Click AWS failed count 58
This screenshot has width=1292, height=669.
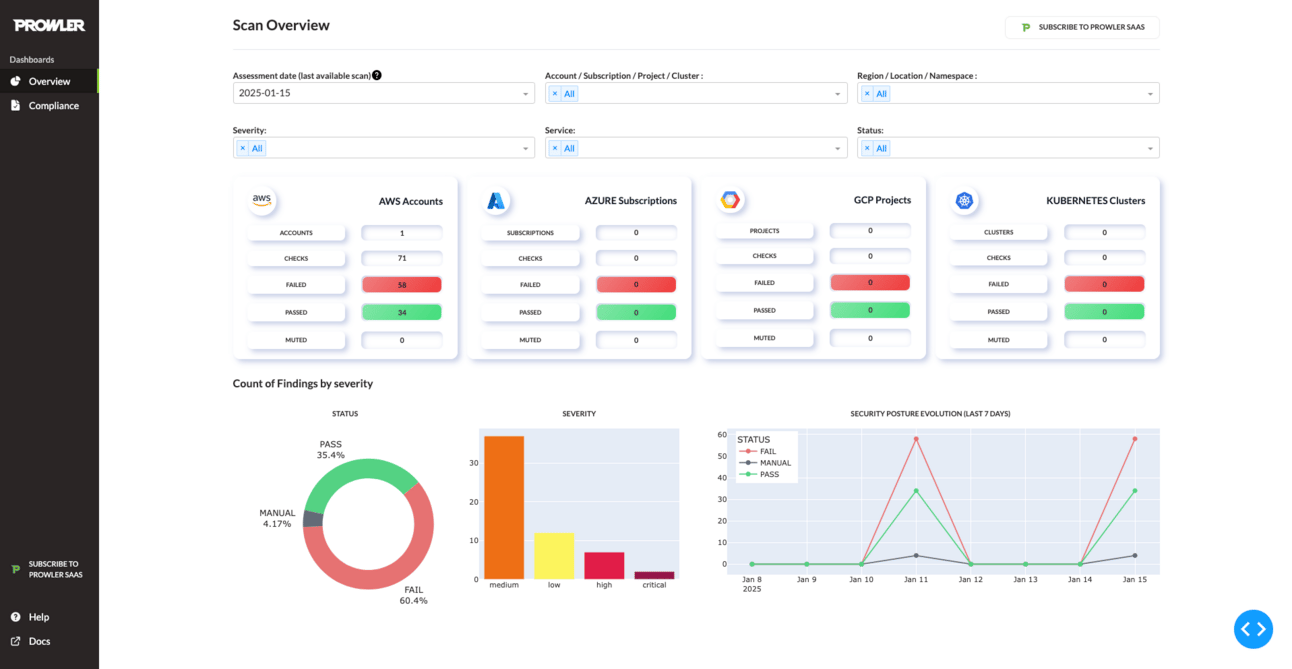(402, 285)
